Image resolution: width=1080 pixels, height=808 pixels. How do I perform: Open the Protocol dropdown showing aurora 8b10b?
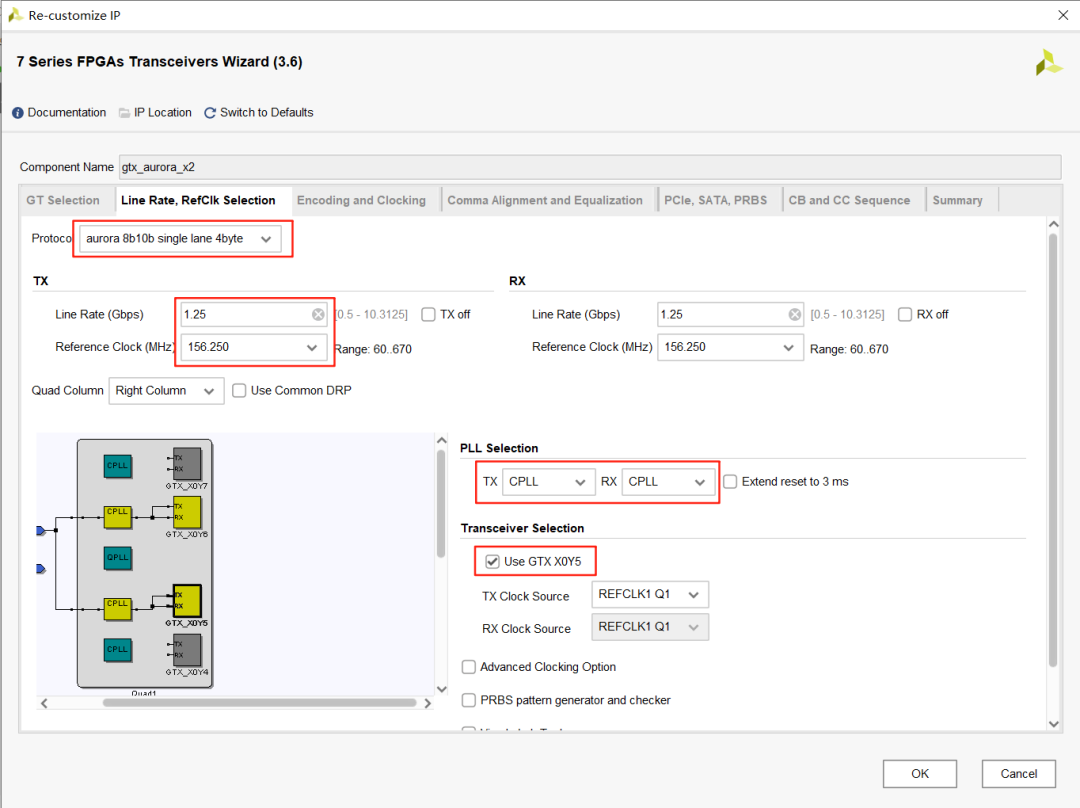(x=266, y=238)
